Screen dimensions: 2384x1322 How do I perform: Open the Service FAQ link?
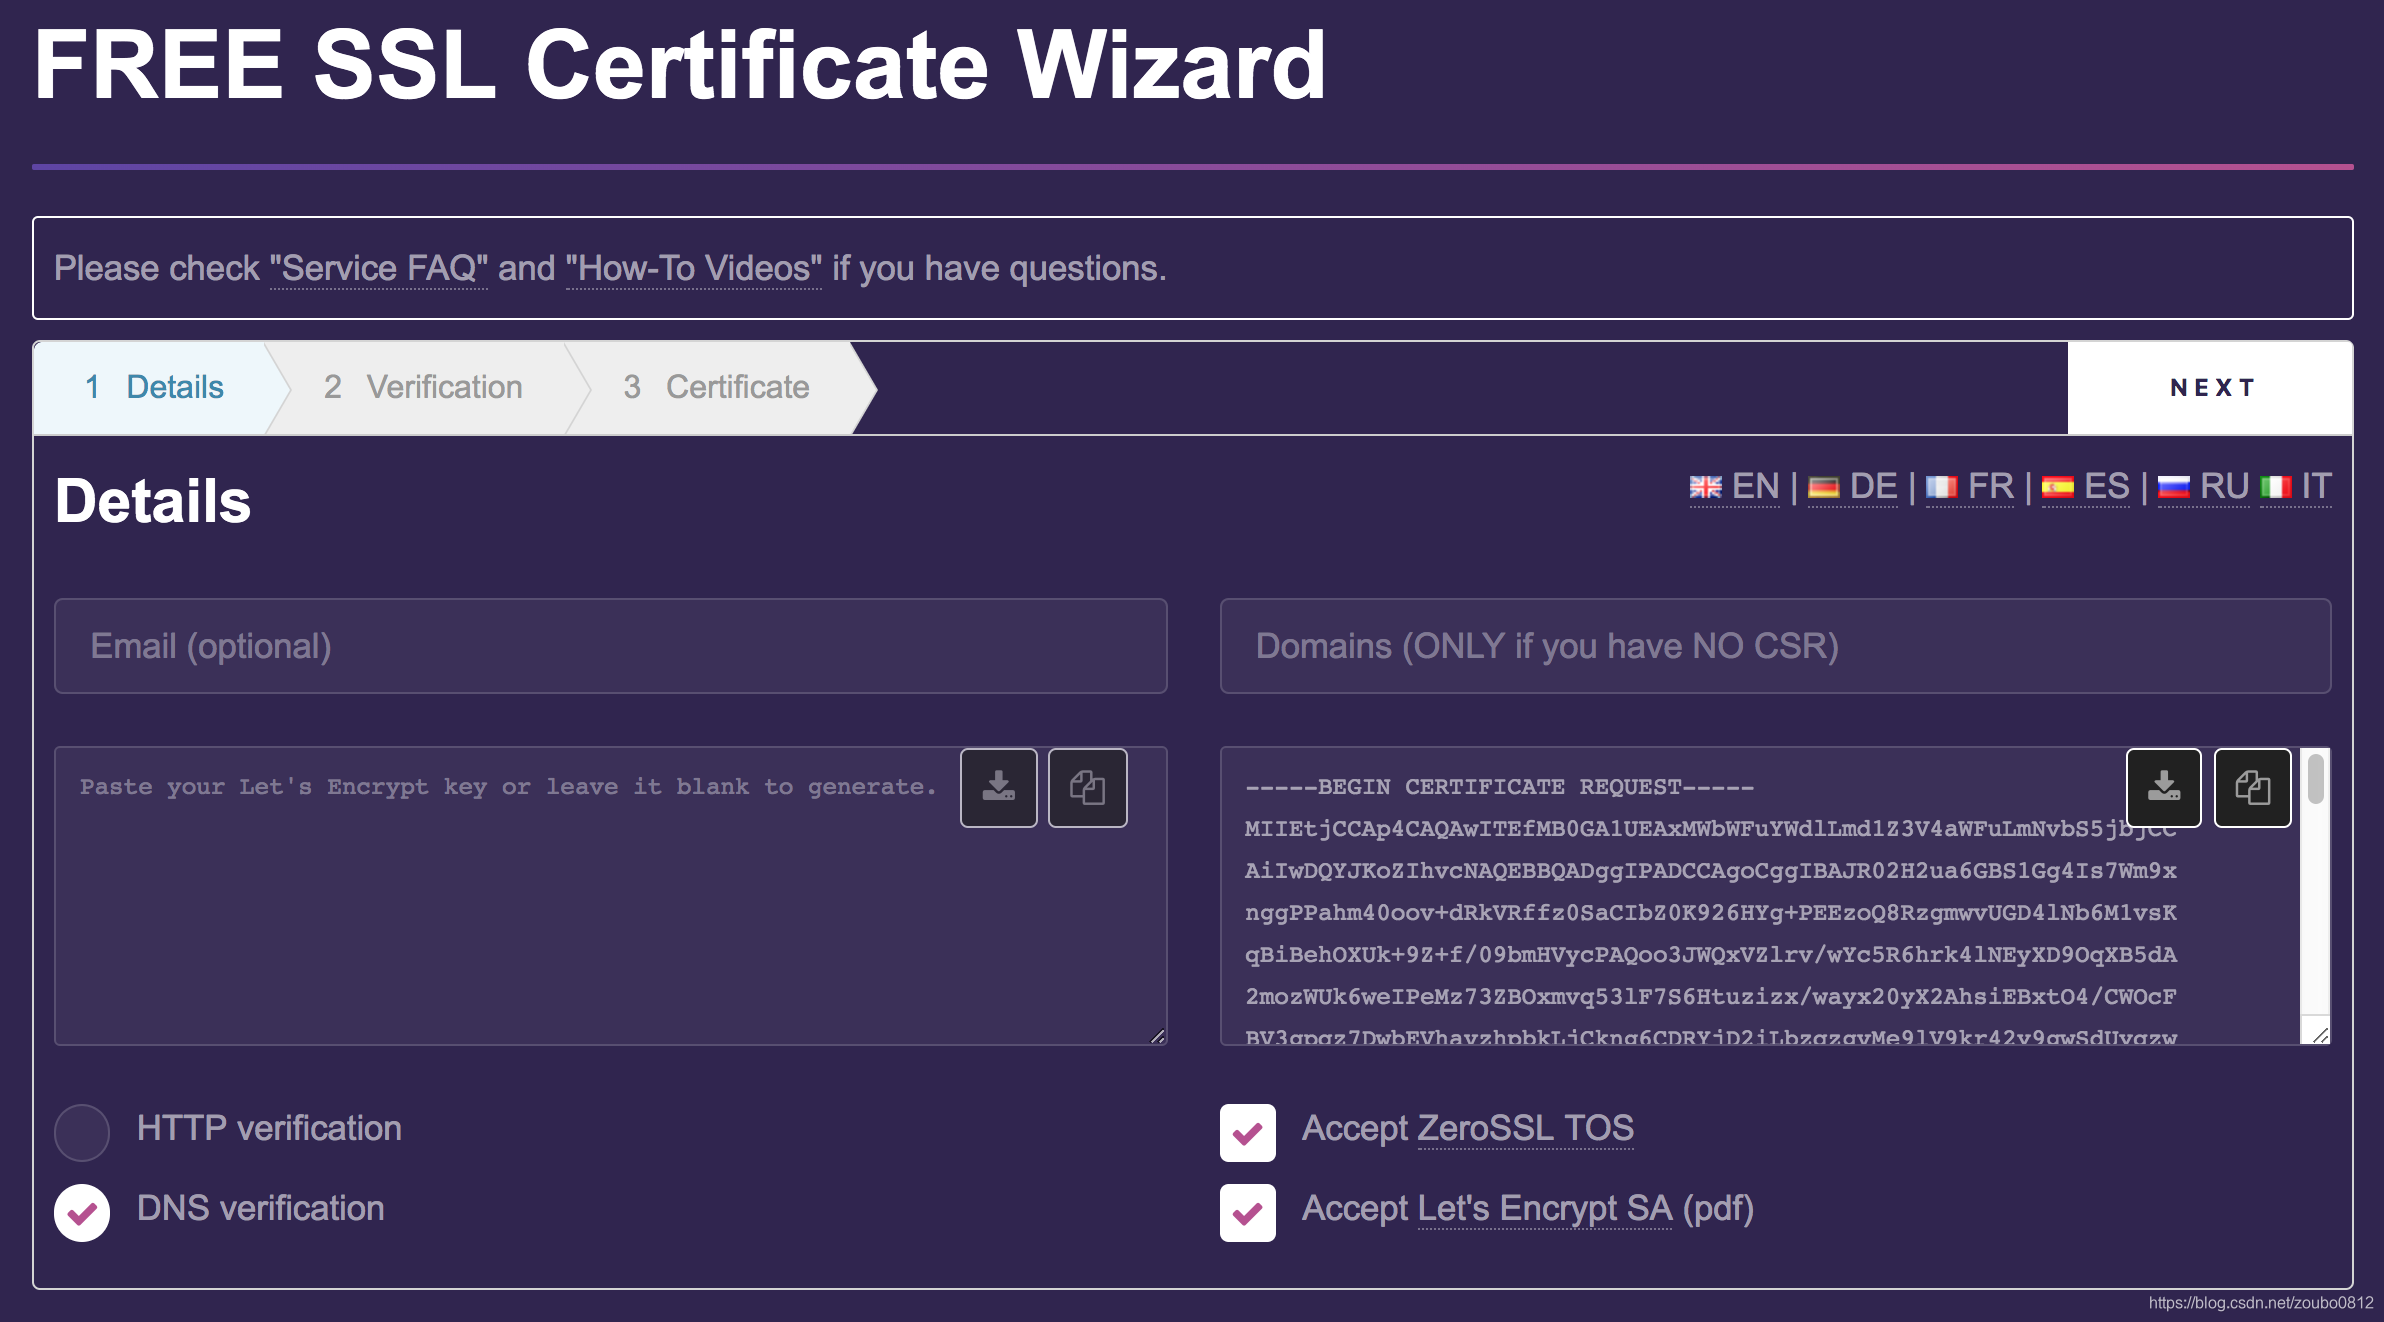379,269
